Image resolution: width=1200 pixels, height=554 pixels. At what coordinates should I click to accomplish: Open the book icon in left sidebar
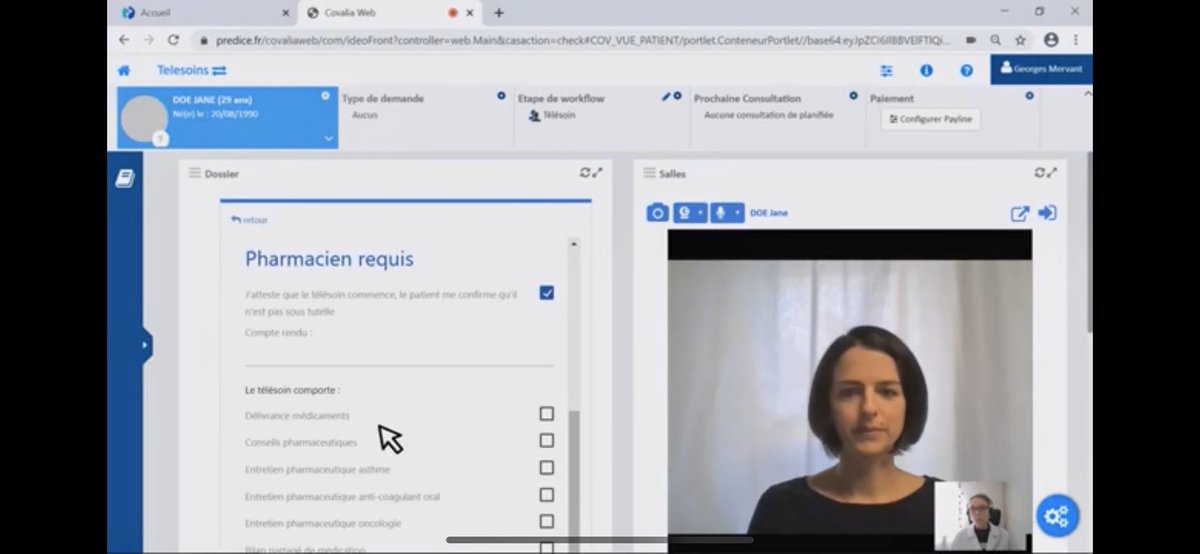tap(124, 178)
